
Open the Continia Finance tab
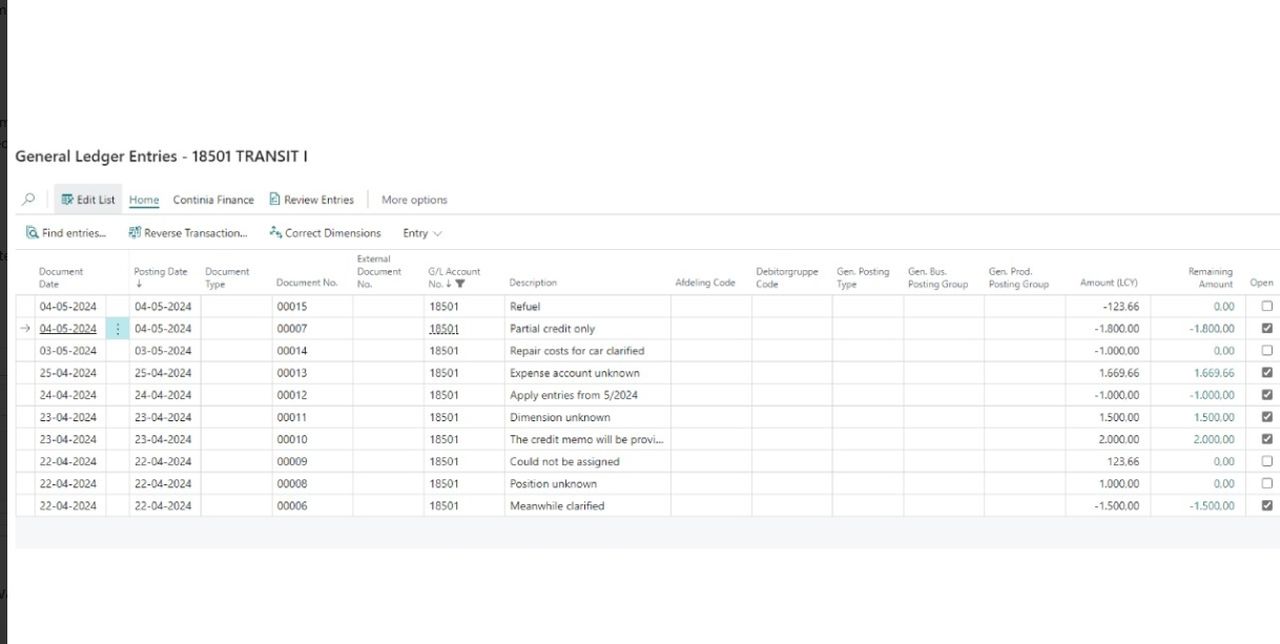tap(213, 200)
